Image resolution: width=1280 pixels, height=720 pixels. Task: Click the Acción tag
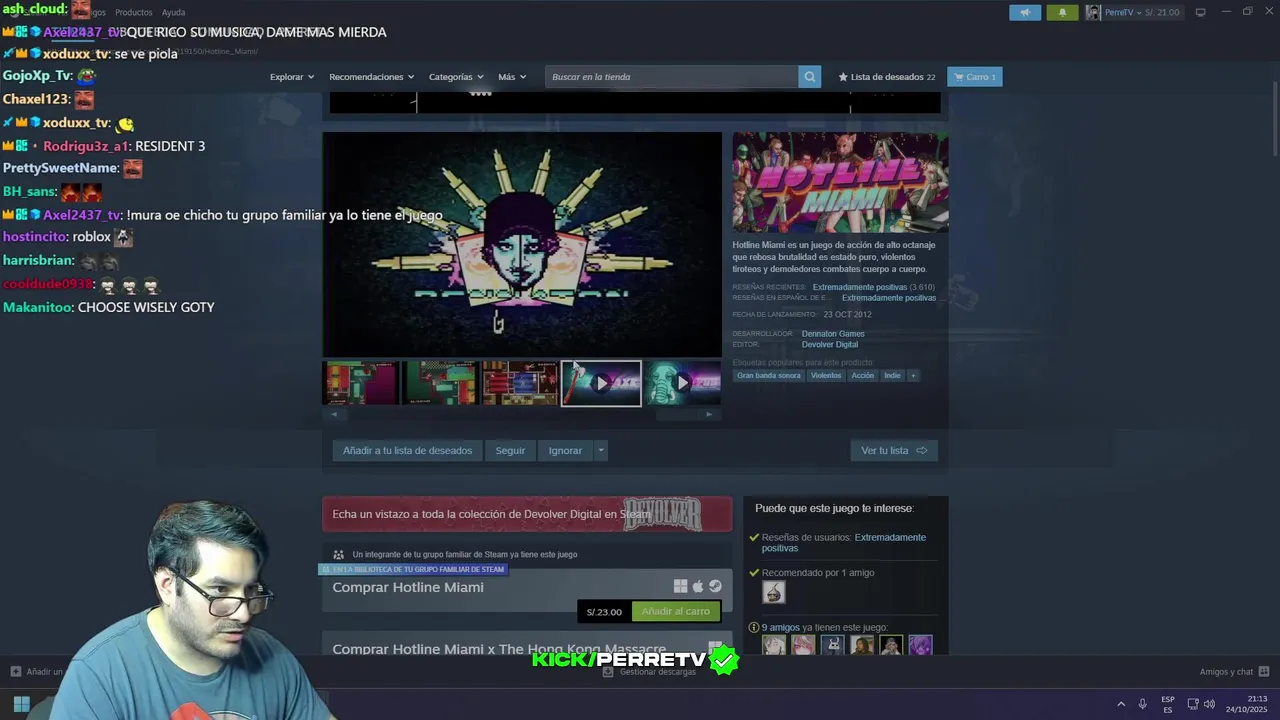(x=862, y=376)
